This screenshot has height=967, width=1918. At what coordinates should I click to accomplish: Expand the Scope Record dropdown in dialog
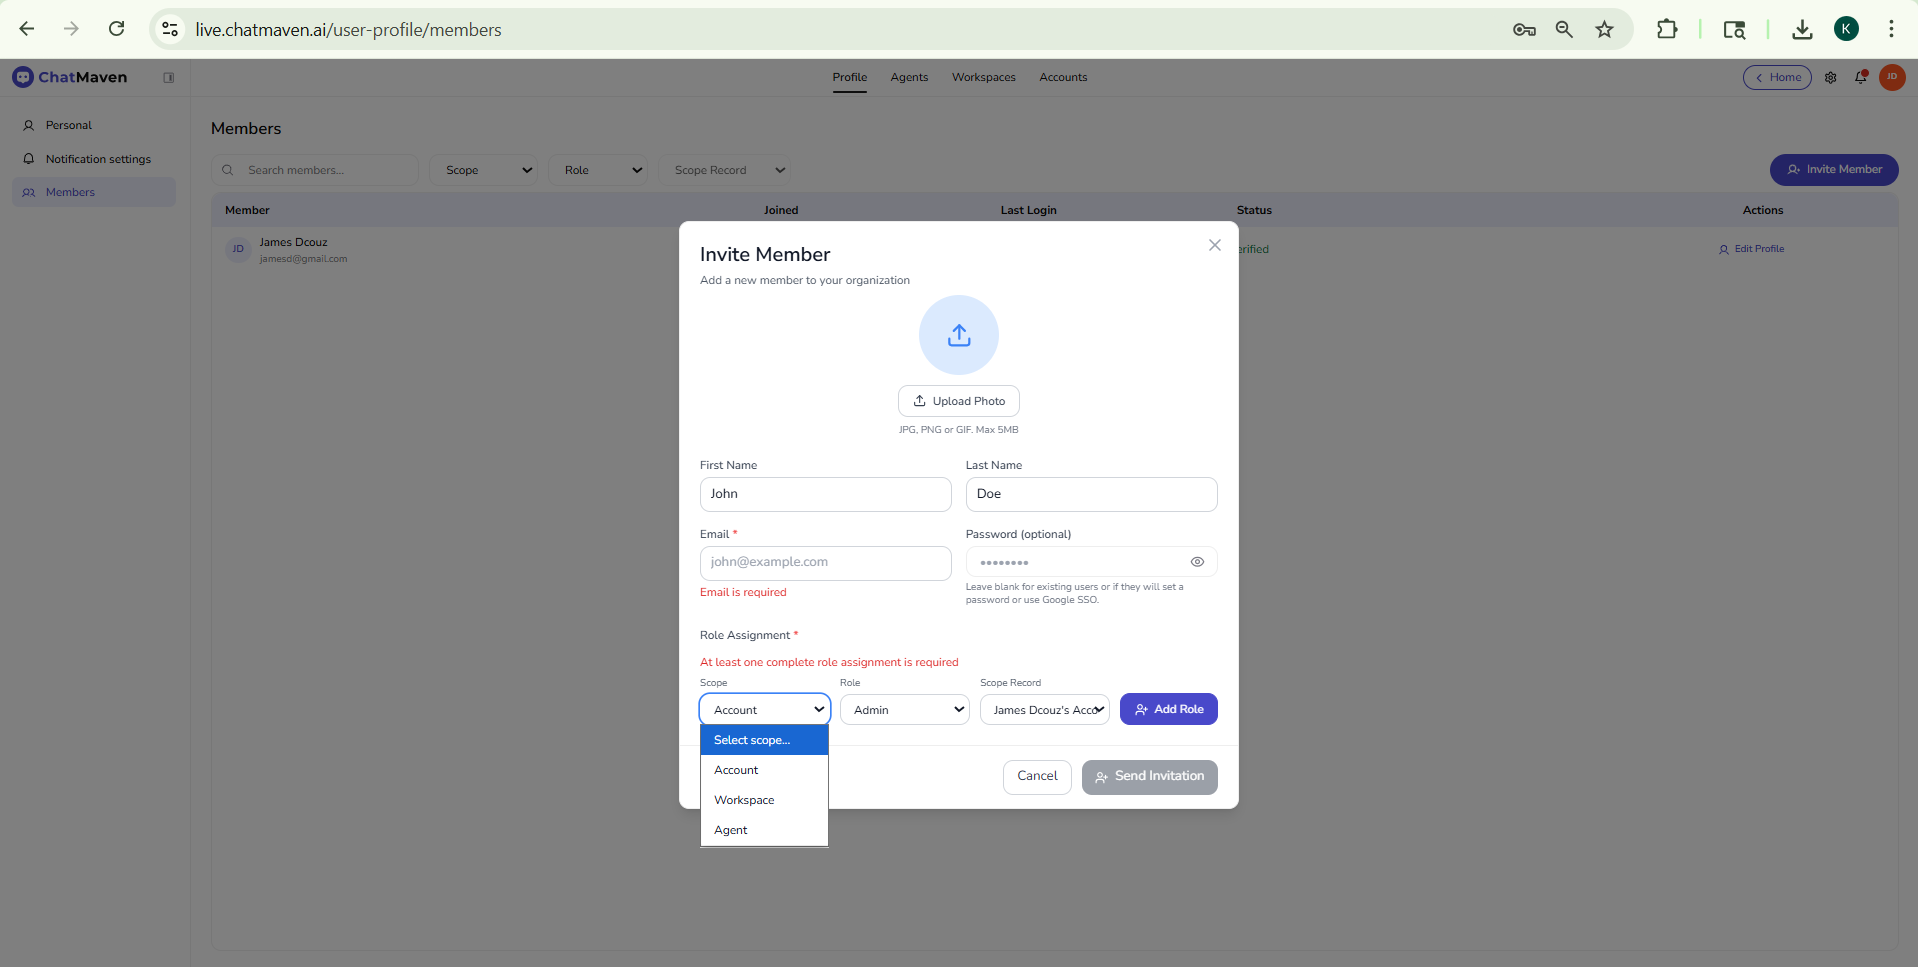coord(1044,710)
